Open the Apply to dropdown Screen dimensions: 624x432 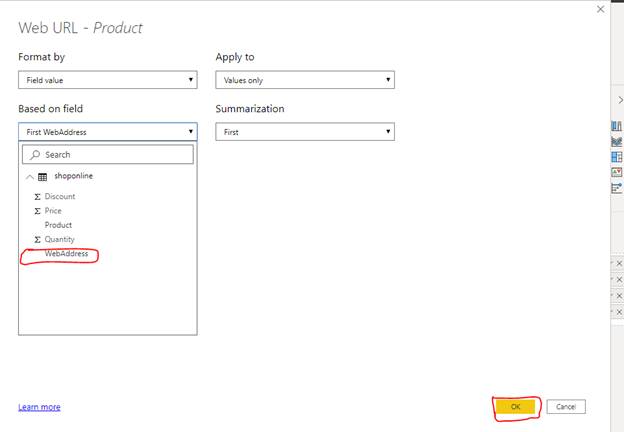pyautogui.click(x=305, y=80)
